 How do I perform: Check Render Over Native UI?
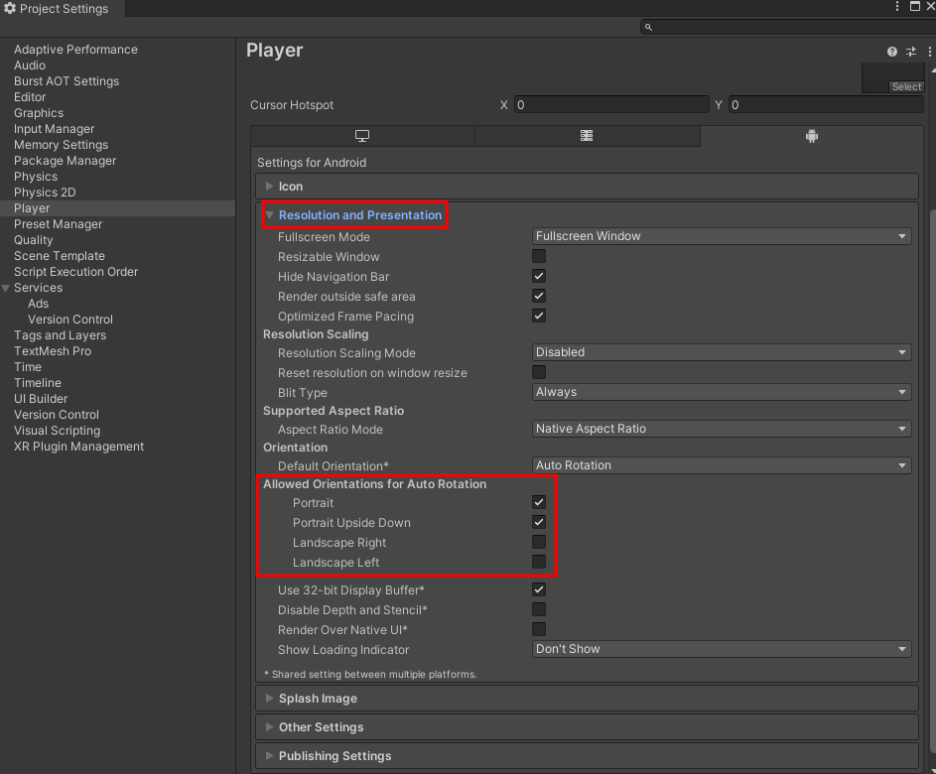pyautogui.click(x=539, y=629)
